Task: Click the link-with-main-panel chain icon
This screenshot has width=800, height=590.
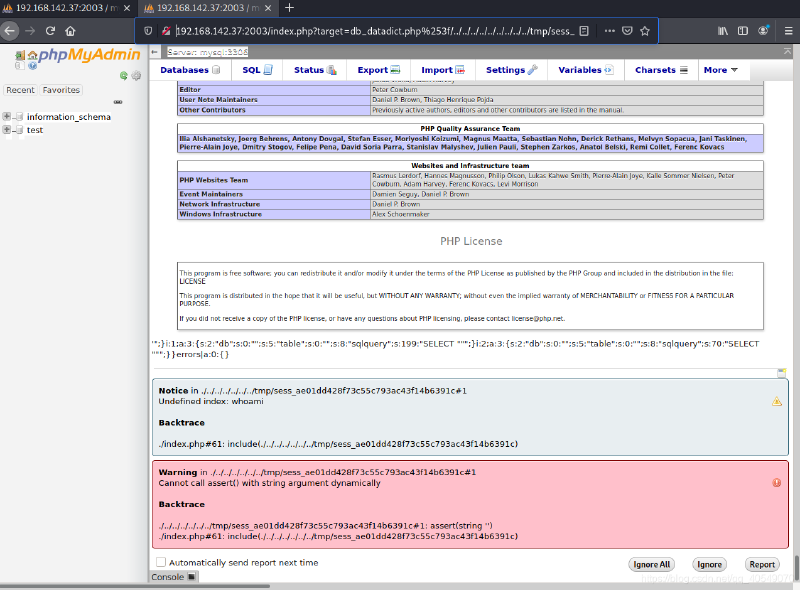Action: [118, 102]
